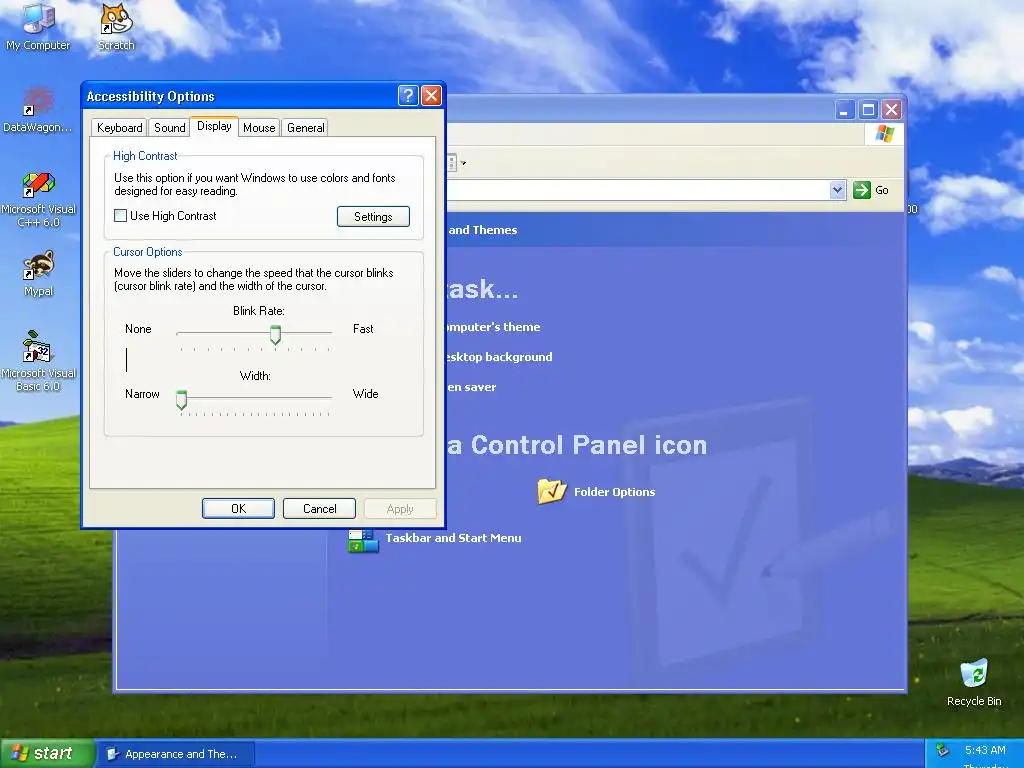1024x768 pixels.
Task: Switch to the General tab
Action: point(306,127)
